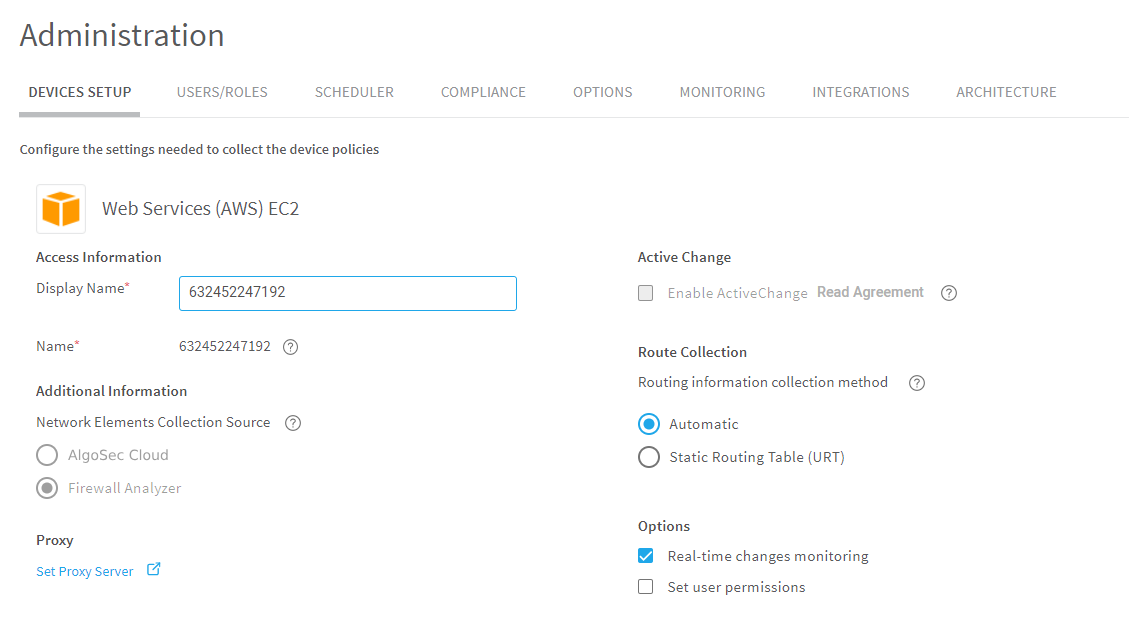The image size is (1129, 632).
Task: Select AlgoSec Cloud collection source
Action: pyautogui.click(x=47, y=455)
